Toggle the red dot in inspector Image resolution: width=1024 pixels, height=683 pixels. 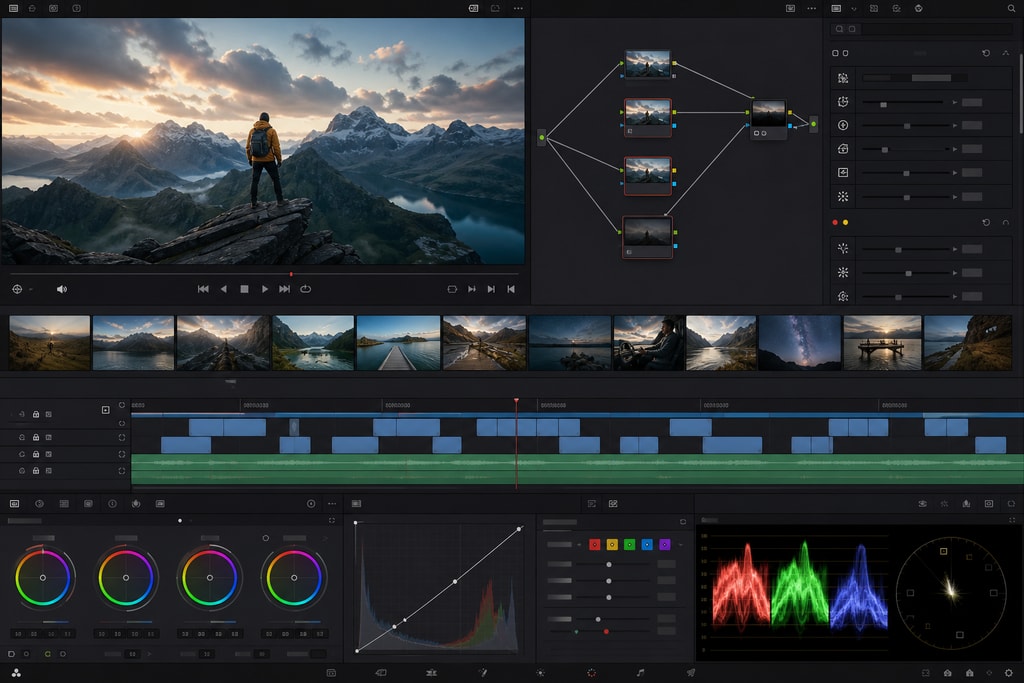835,223
